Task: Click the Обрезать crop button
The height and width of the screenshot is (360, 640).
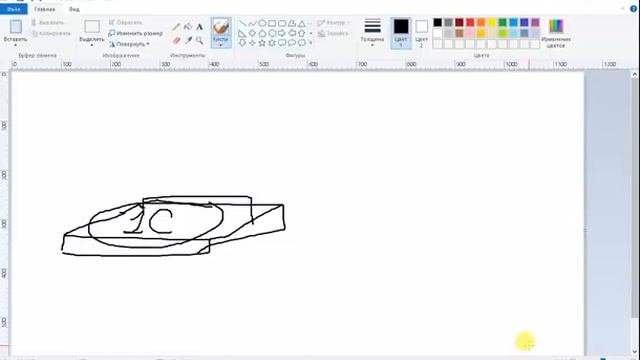Action: click(126, 22)
